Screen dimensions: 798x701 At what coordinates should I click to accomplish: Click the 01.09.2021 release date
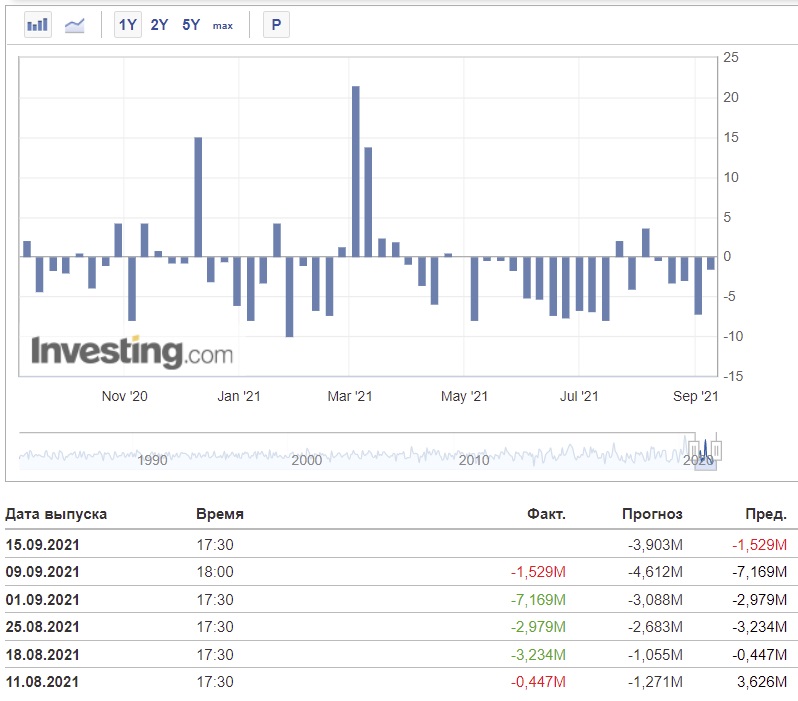pyautogui.click(x=43, y=599)
